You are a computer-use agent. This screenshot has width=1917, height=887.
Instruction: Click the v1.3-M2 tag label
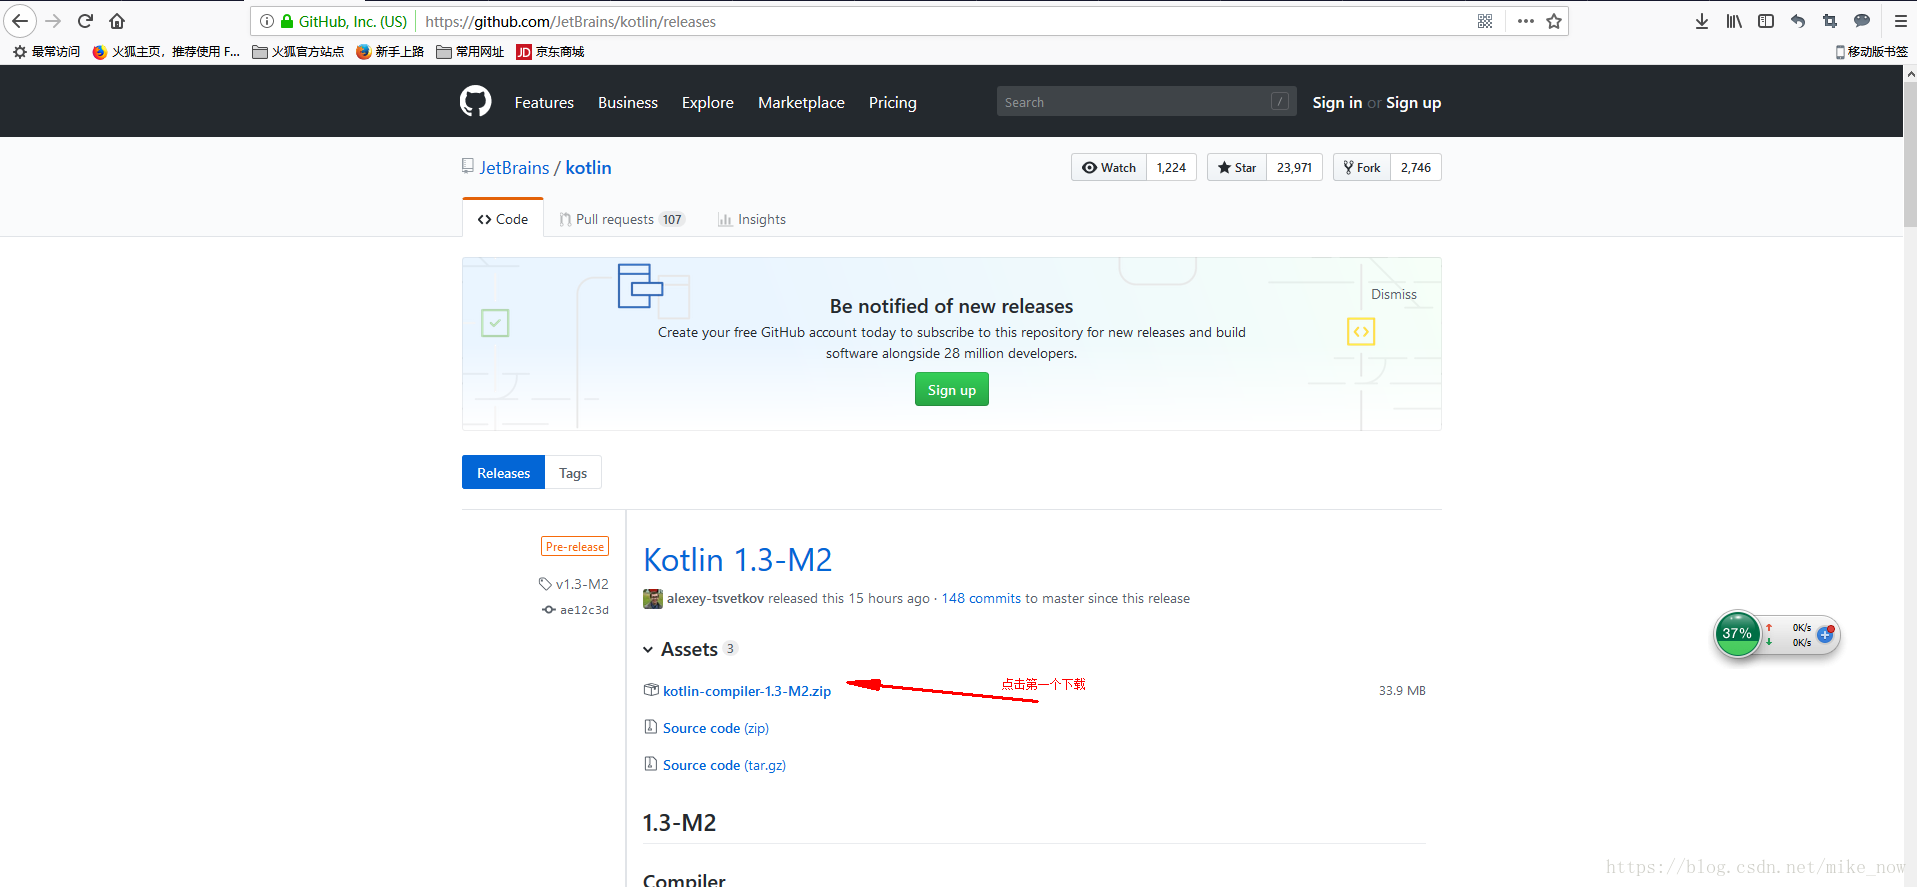tap(574, 584)
